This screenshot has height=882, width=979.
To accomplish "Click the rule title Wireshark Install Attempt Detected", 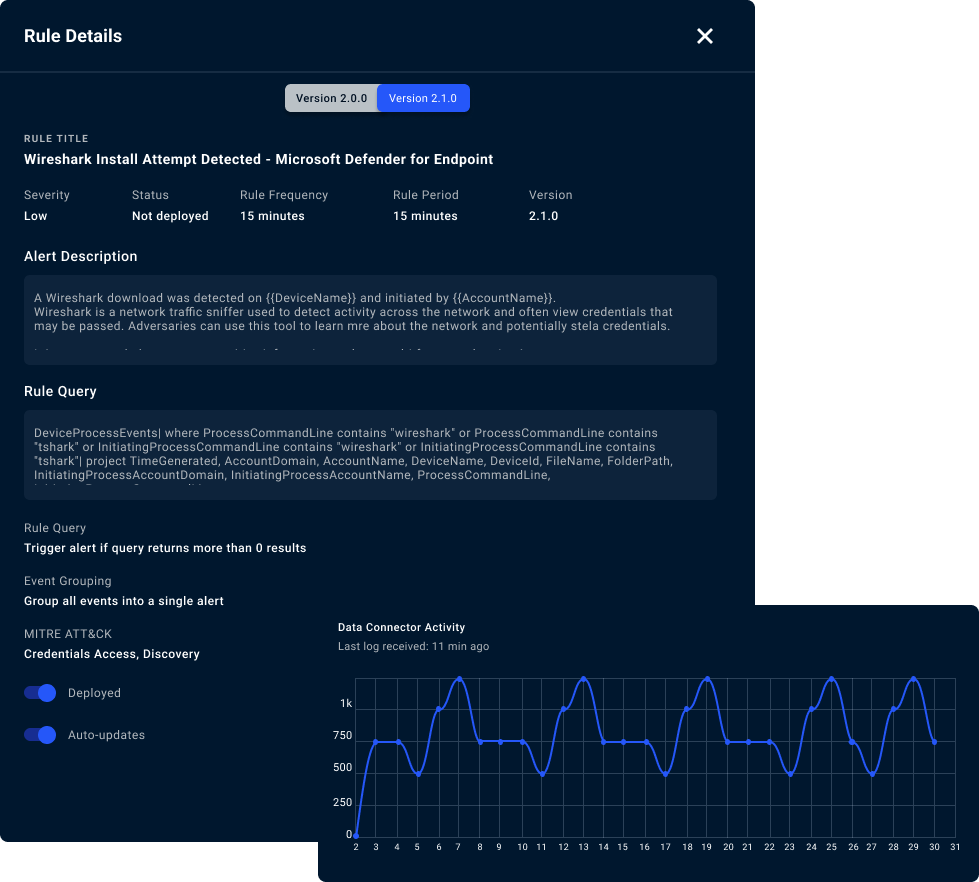I will [258, 159].
